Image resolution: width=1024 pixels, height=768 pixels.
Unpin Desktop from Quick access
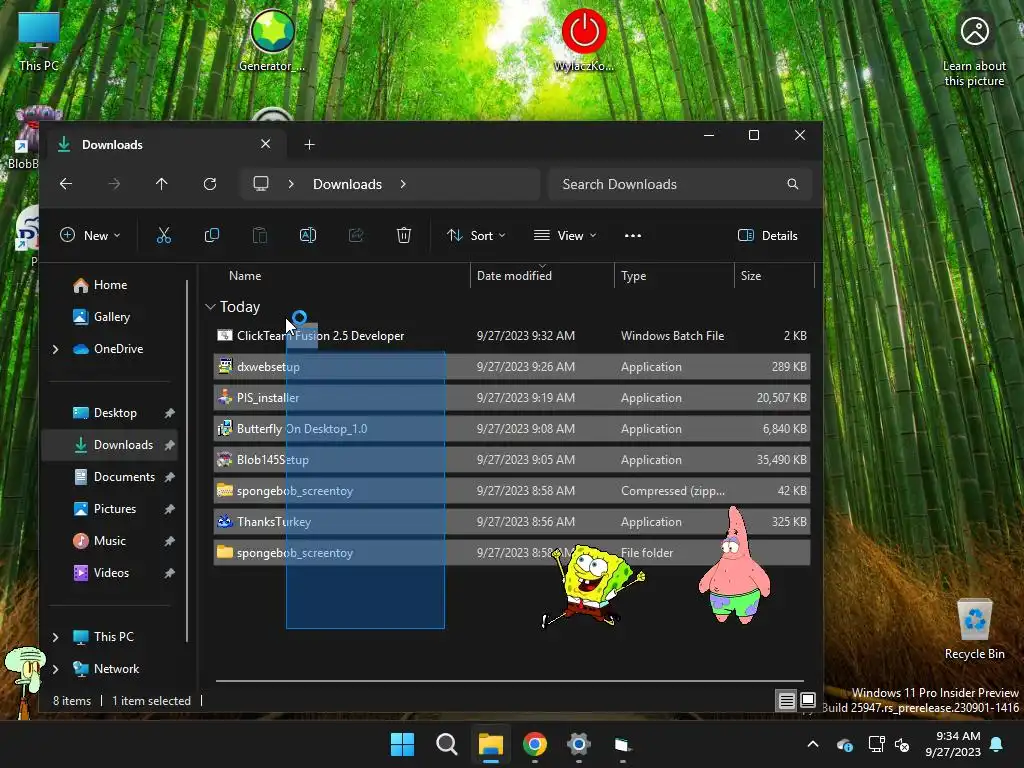click(169, 413)
